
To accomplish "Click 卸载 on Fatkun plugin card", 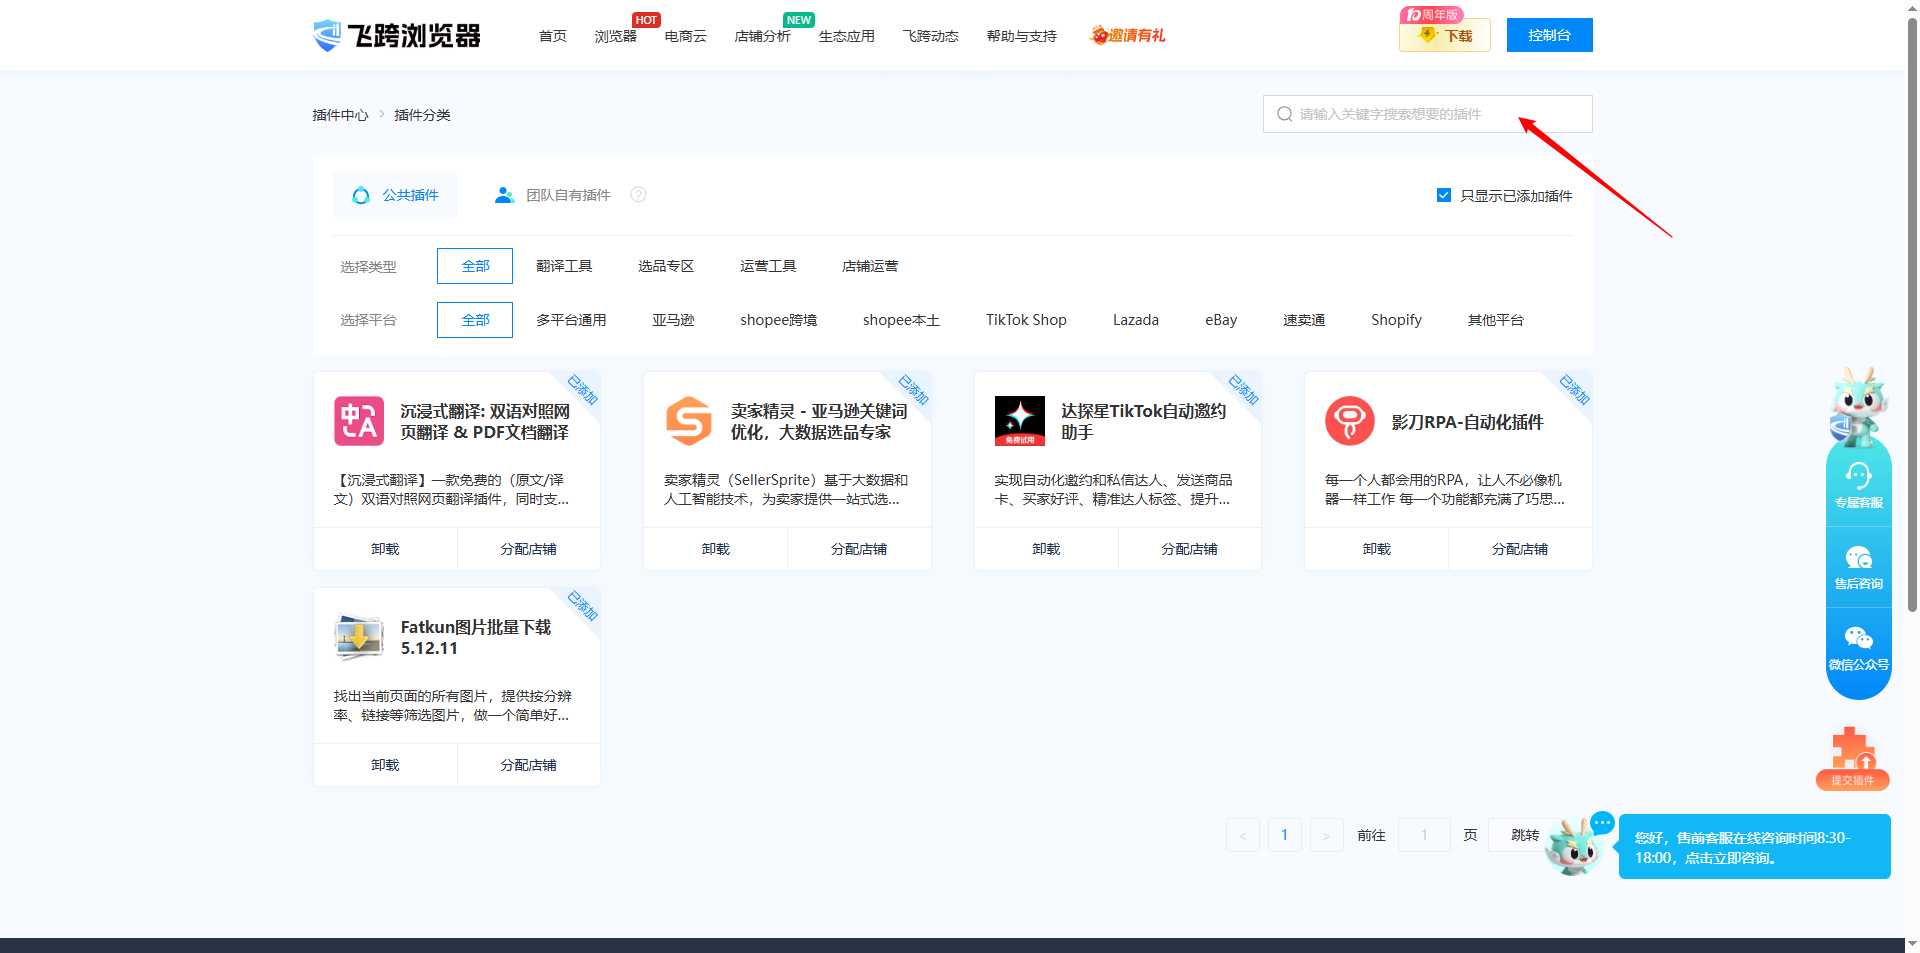I will (385, 765).
